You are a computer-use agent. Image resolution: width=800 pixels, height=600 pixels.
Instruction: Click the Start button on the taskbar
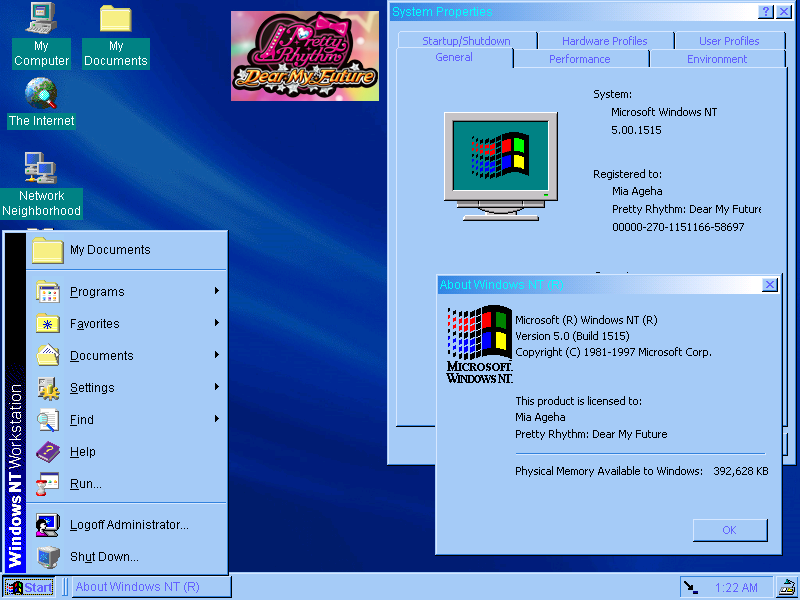click(x=29, y=588)
